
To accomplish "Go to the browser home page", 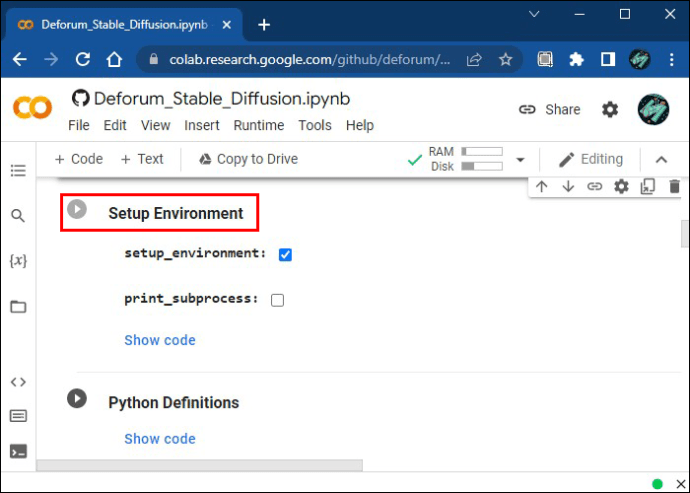I will click(x=114, y=59).
